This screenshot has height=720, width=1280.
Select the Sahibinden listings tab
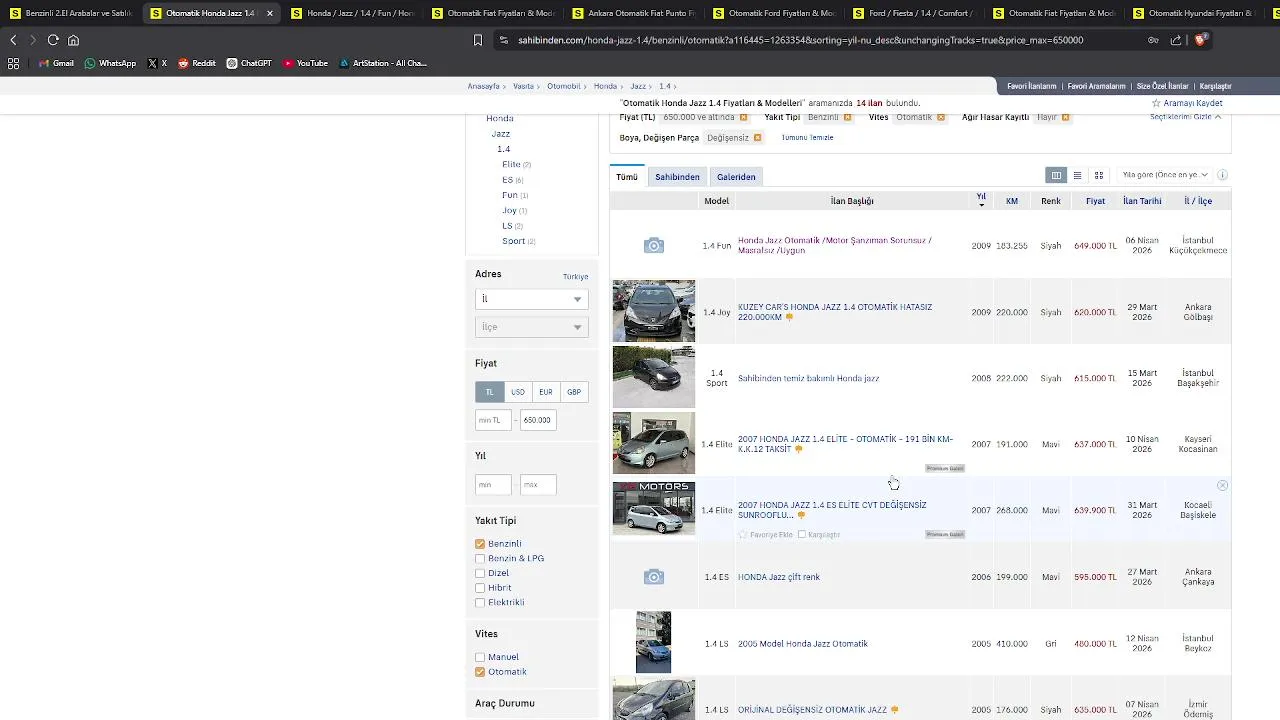pyautogui.click(x=677, y=177)
